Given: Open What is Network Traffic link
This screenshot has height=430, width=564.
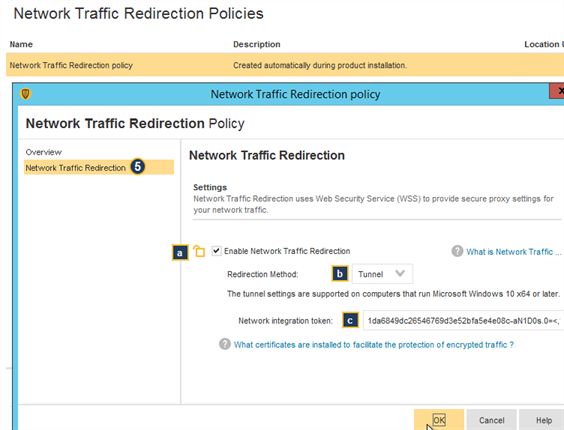Looking at the screenshot, I should pos(513,252).
